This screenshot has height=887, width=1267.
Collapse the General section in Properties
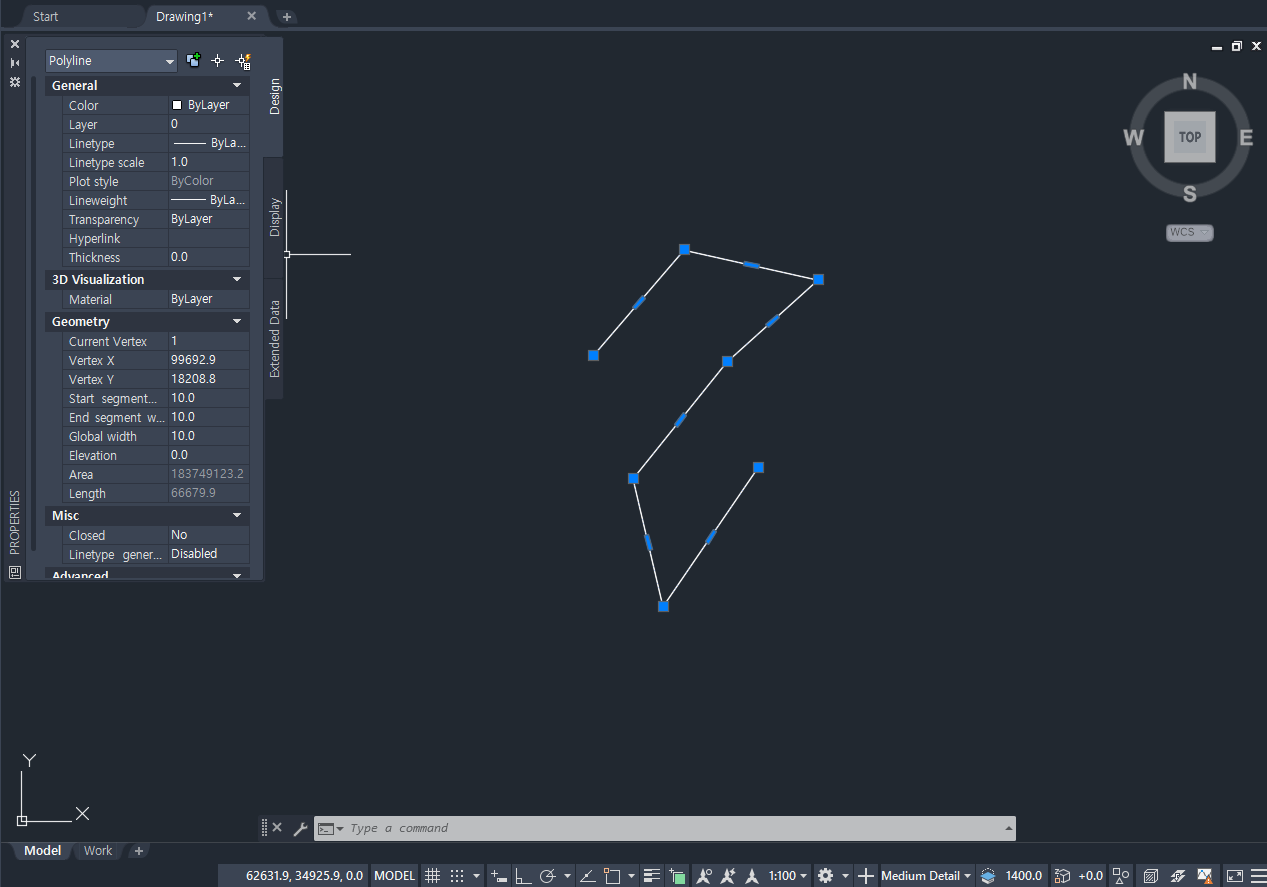coord(237,85)
